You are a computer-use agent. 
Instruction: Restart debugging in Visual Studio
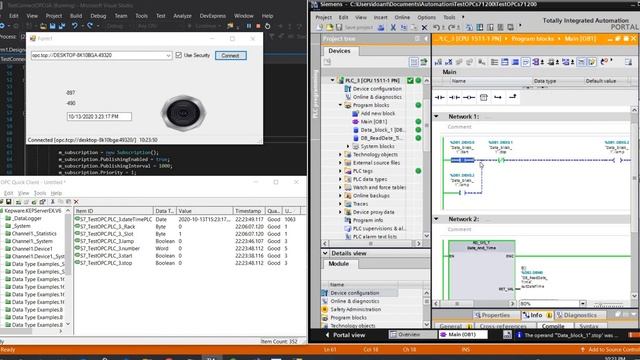267,26
